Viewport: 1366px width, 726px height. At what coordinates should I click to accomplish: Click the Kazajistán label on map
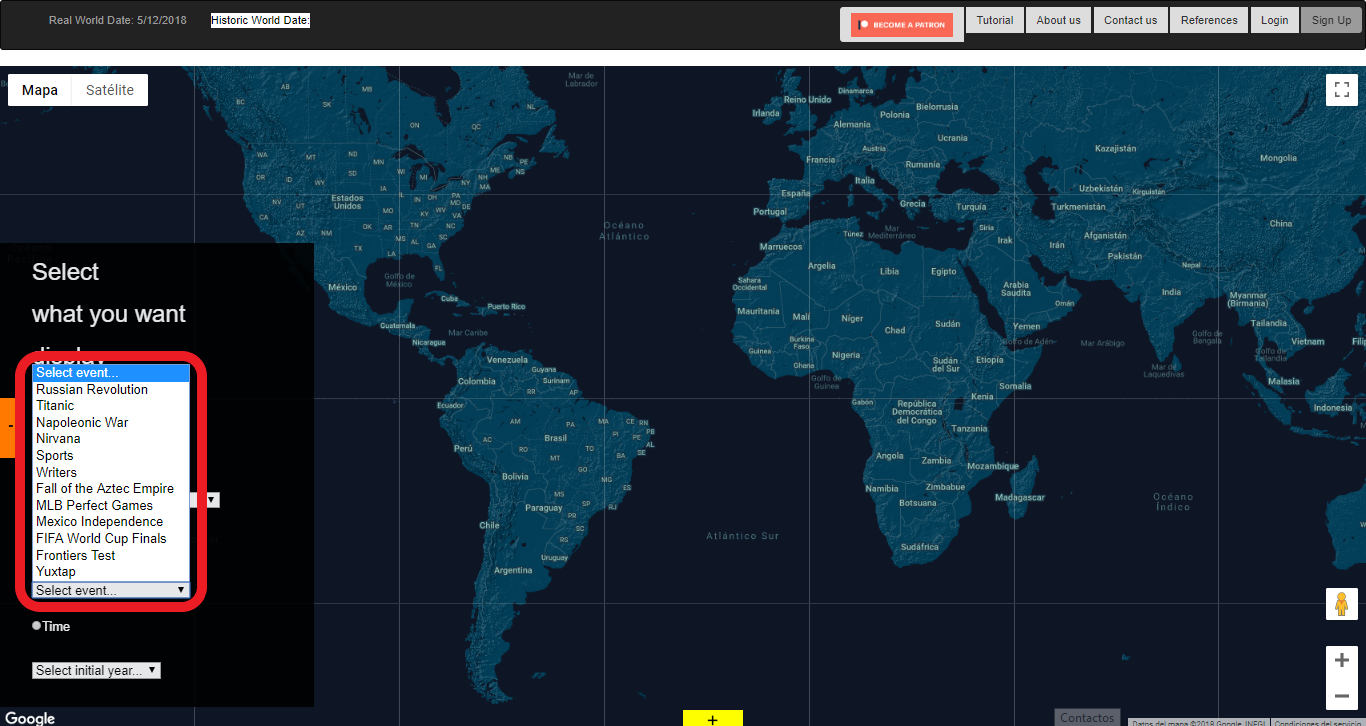1116,148
